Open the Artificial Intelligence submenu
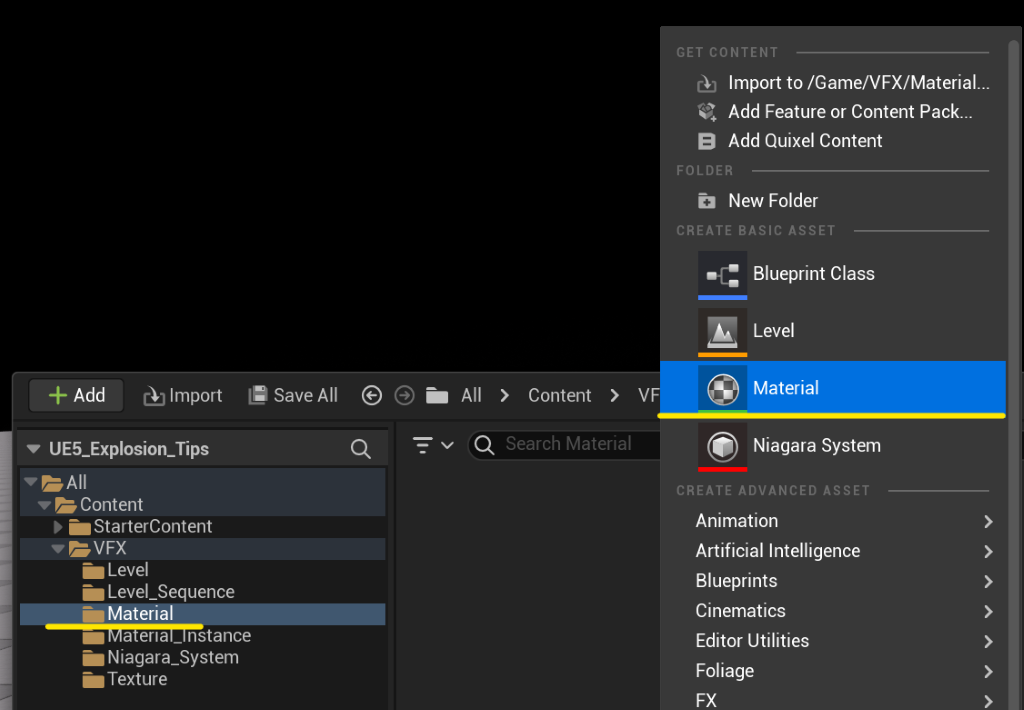1024x710 pixels. click(x=833, y=551)
